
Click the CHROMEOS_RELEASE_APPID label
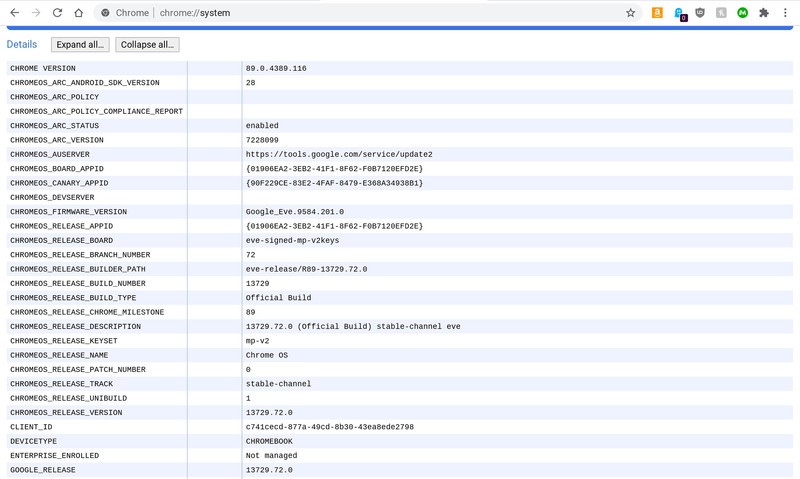(62, 226)
